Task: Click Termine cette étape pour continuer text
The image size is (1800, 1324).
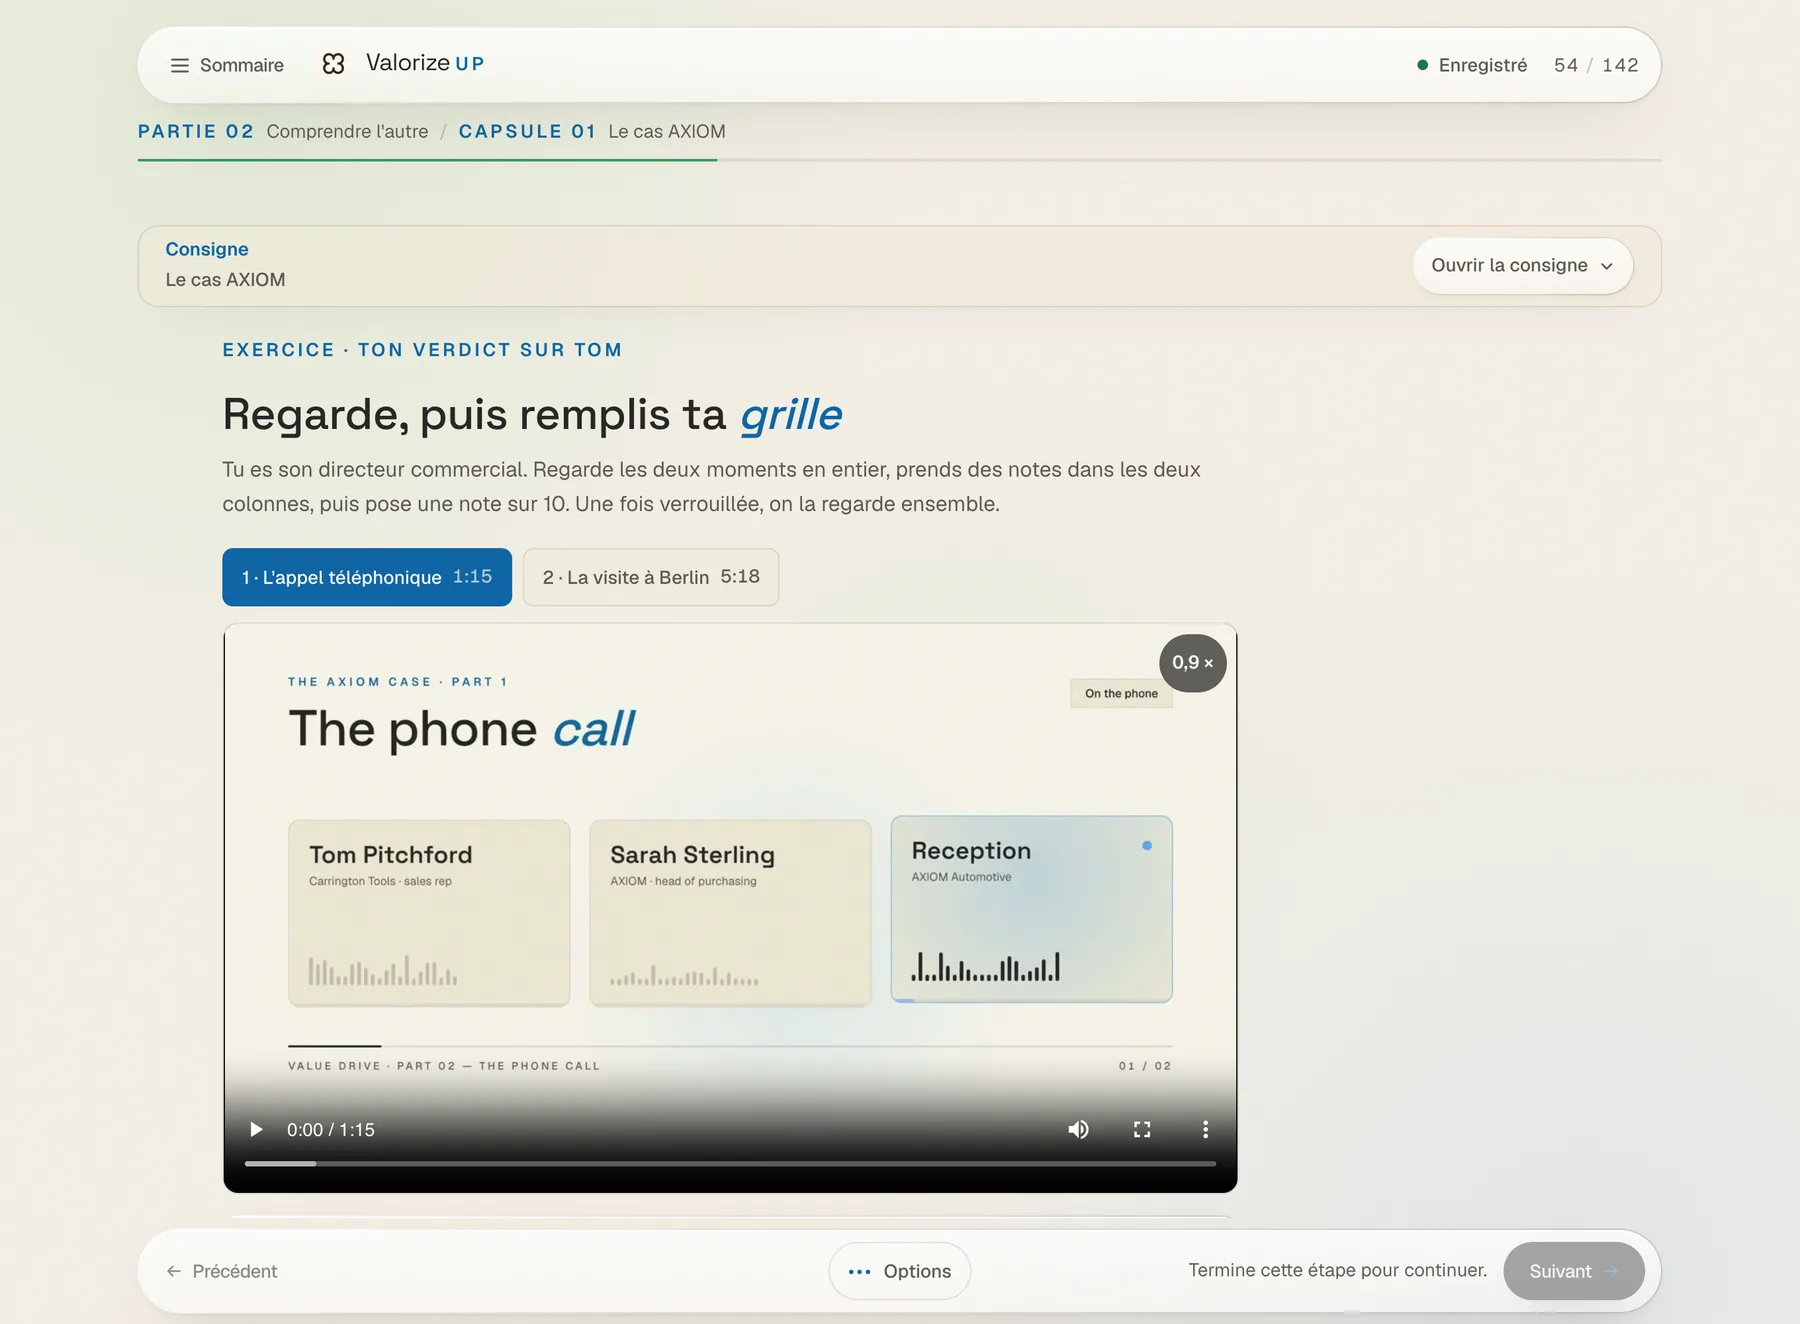Action: coord(1337,1270)
